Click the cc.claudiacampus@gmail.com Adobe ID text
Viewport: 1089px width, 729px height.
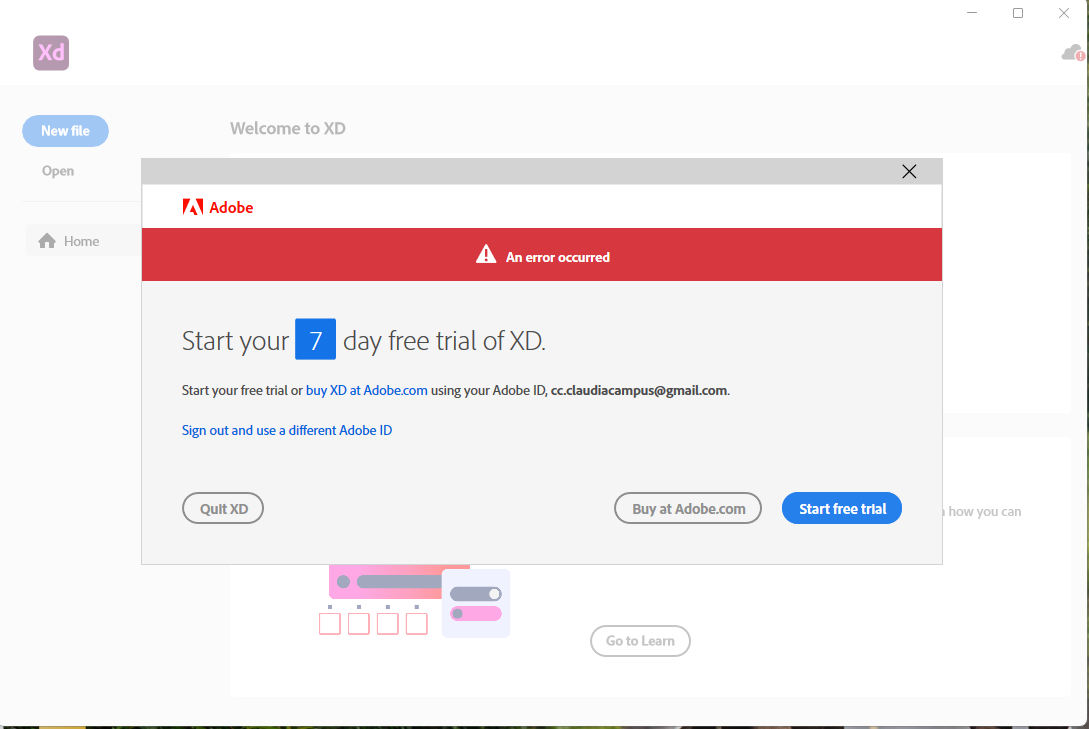[638, 390]
